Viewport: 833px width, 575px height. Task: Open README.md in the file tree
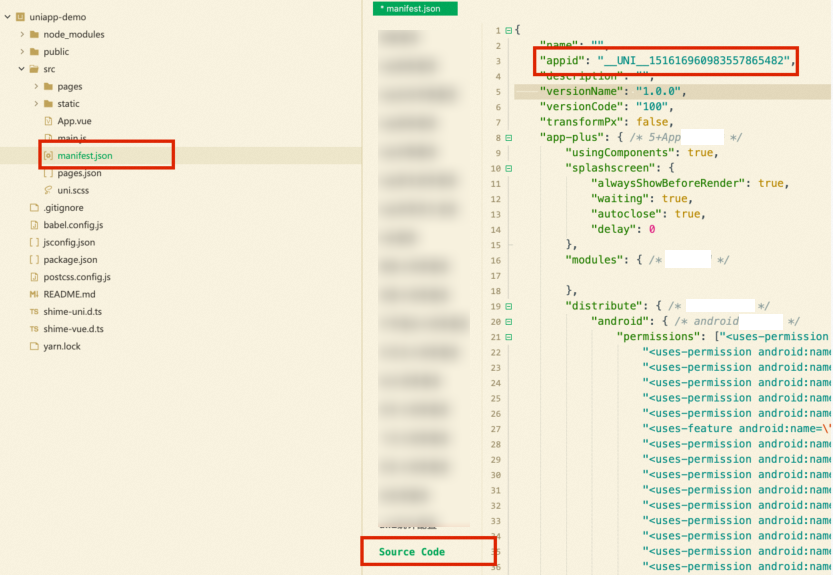click(70, 294)
